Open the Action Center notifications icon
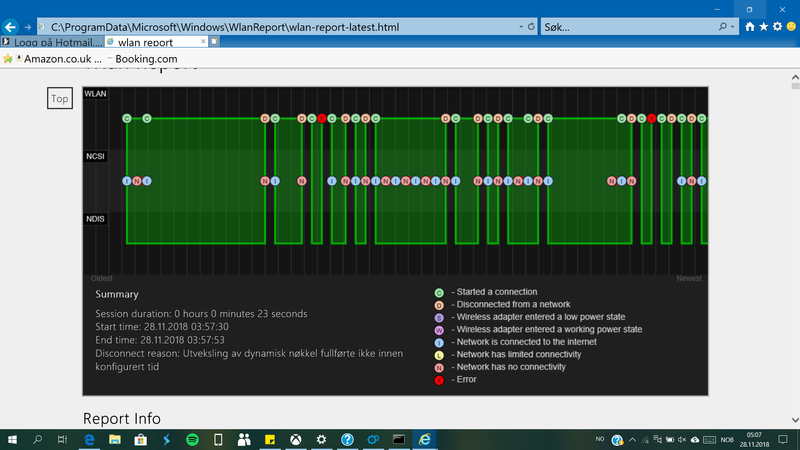The height and width of the screenshot is (450, 800). click(783, 439)
